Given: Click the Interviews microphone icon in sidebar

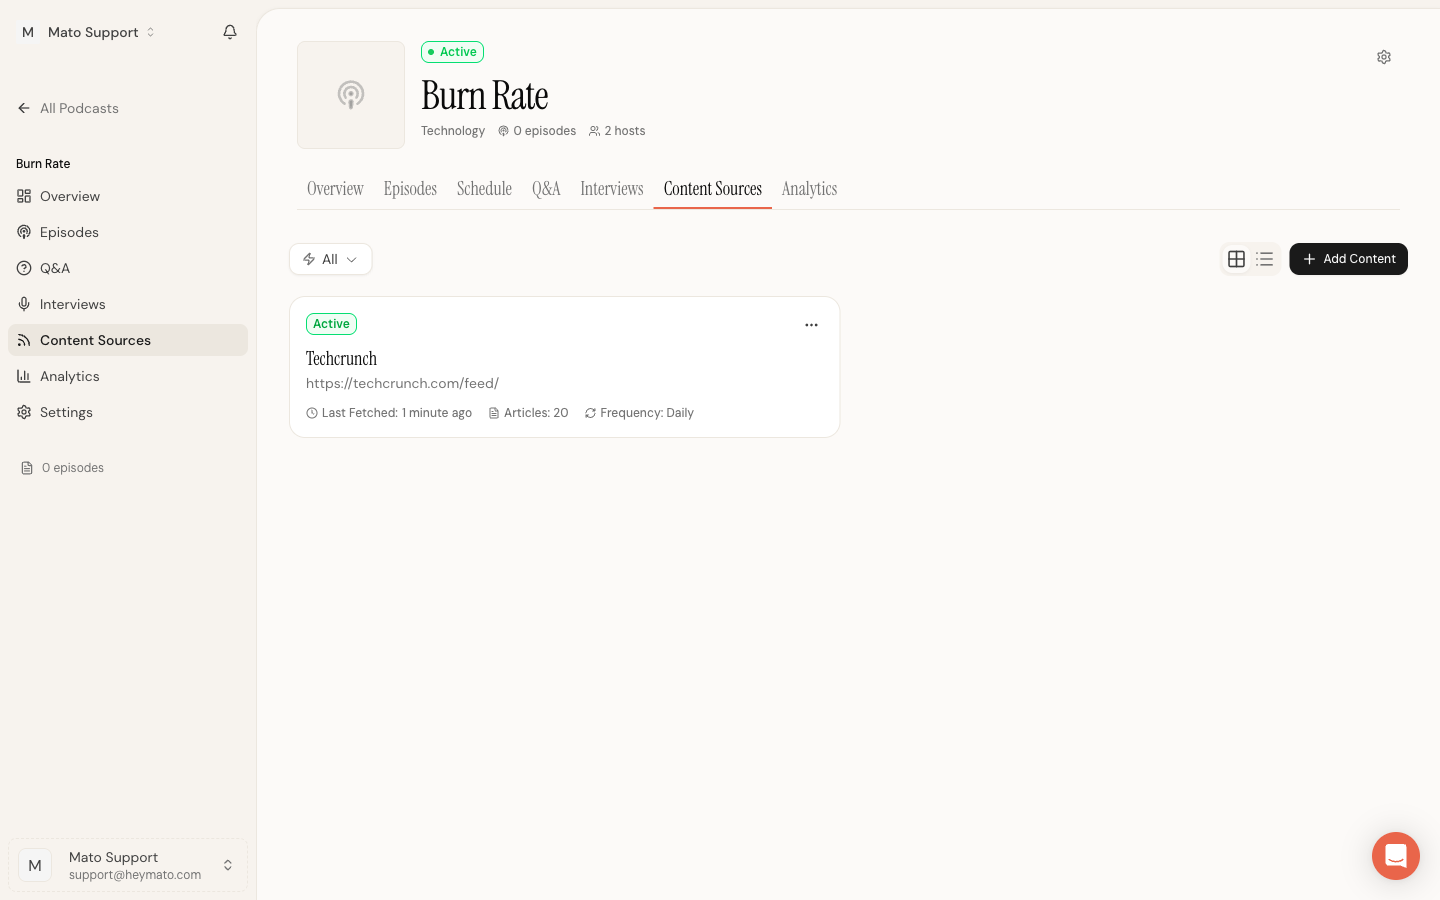Looking at the screenshot, I should pos(24,304).
